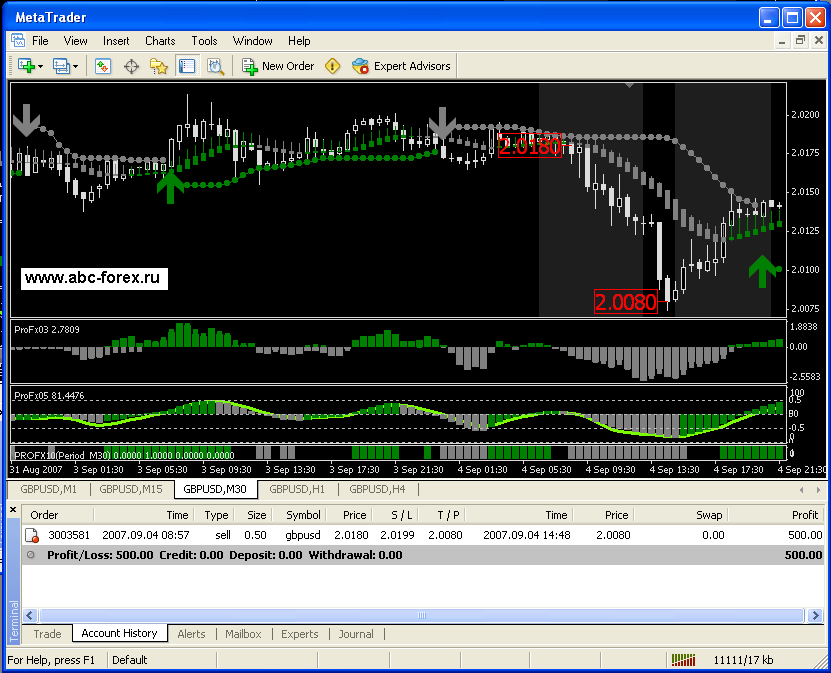Open the Trade terminal tab

click(47, 634)
